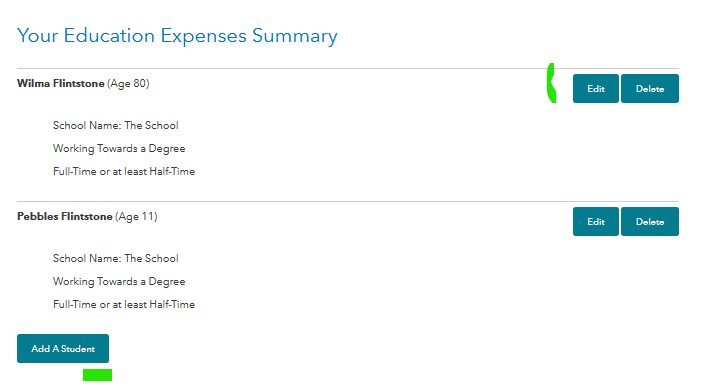The width and height of the screenshot is (718, 390).
Task: Click the Add A Student button
Action: (x=63, y=348)
